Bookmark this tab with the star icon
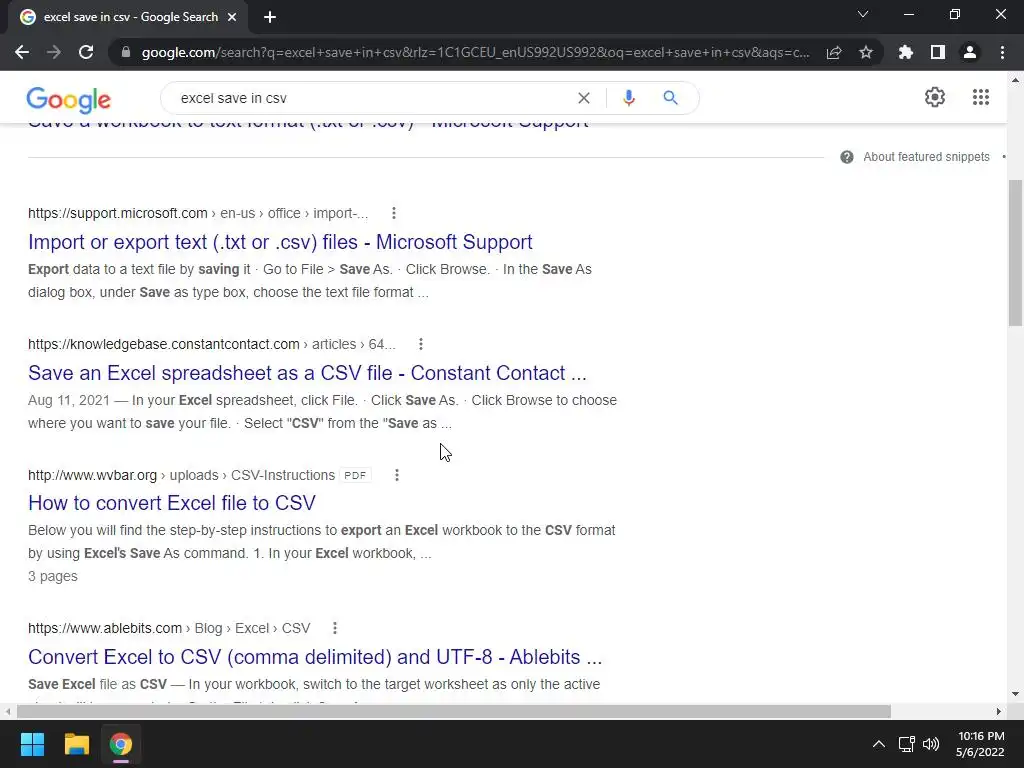Screen dimensions: 1024x768 [866, 52]
